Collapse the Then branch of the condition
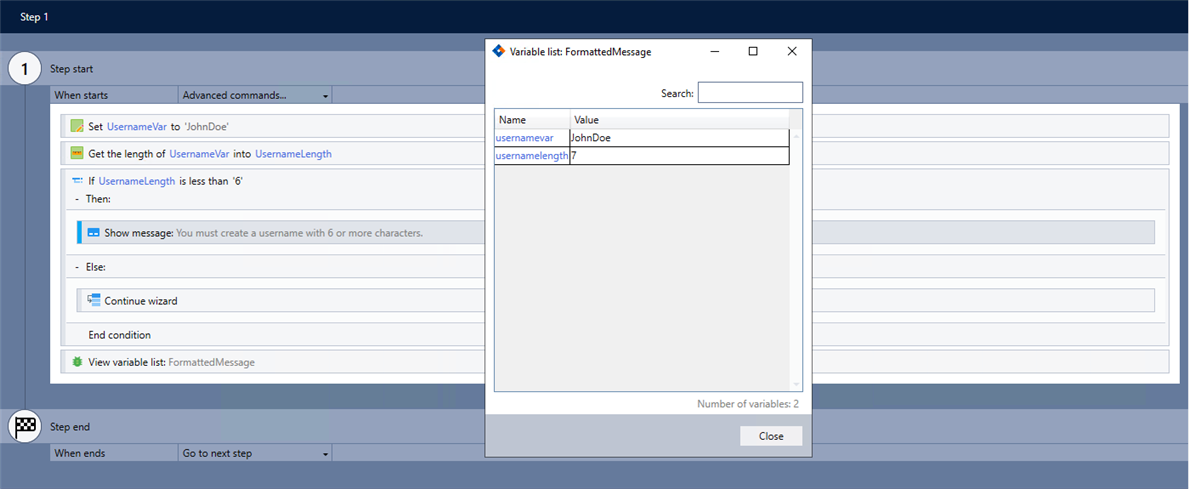 pos(77,199)
